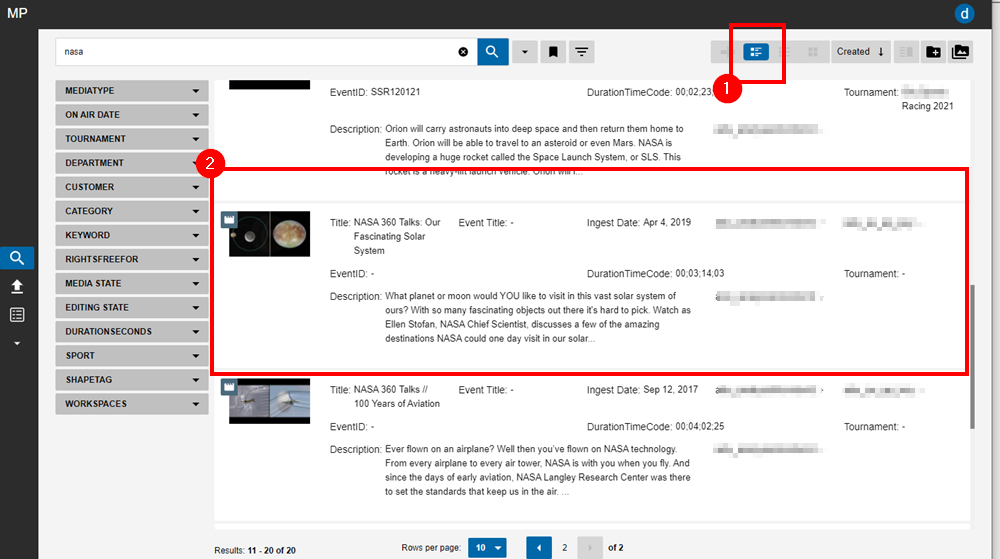
Task: Click the add to new folder icon
Action: [x=933, y=52]
